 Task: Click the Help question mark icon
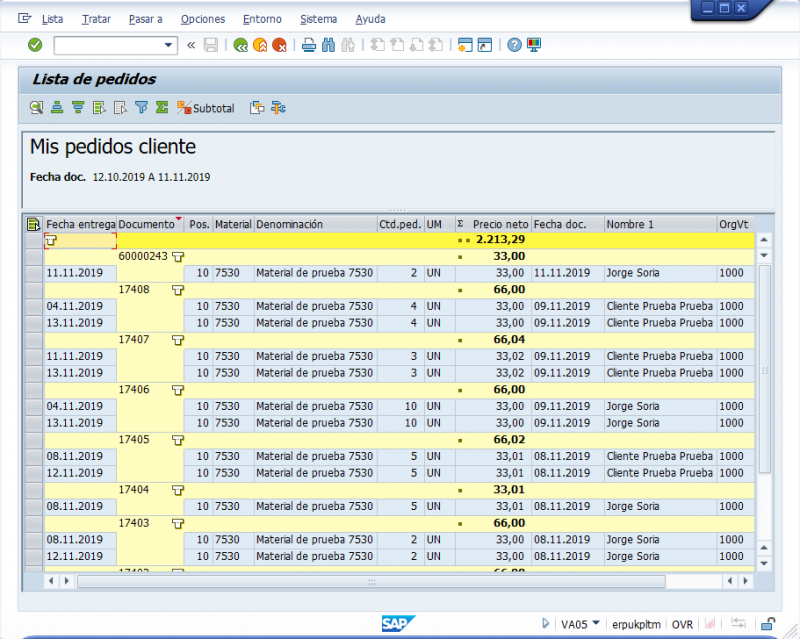pos(512,45)
